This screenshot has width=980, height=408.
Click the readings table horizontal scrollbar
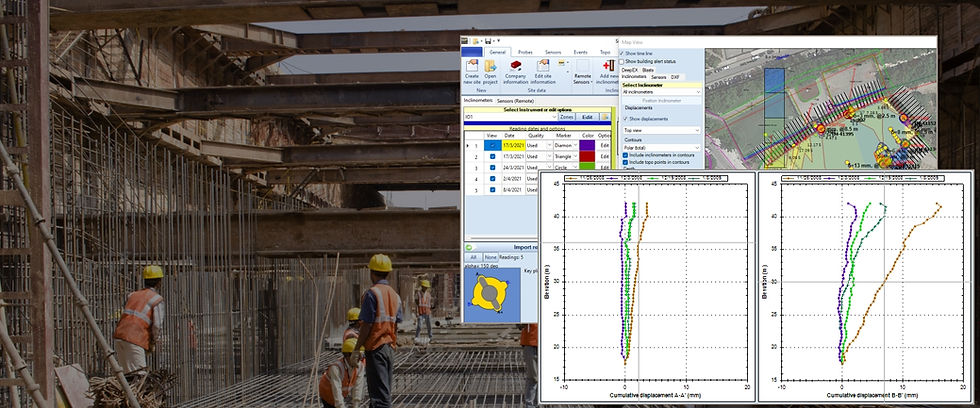(502, 238)
